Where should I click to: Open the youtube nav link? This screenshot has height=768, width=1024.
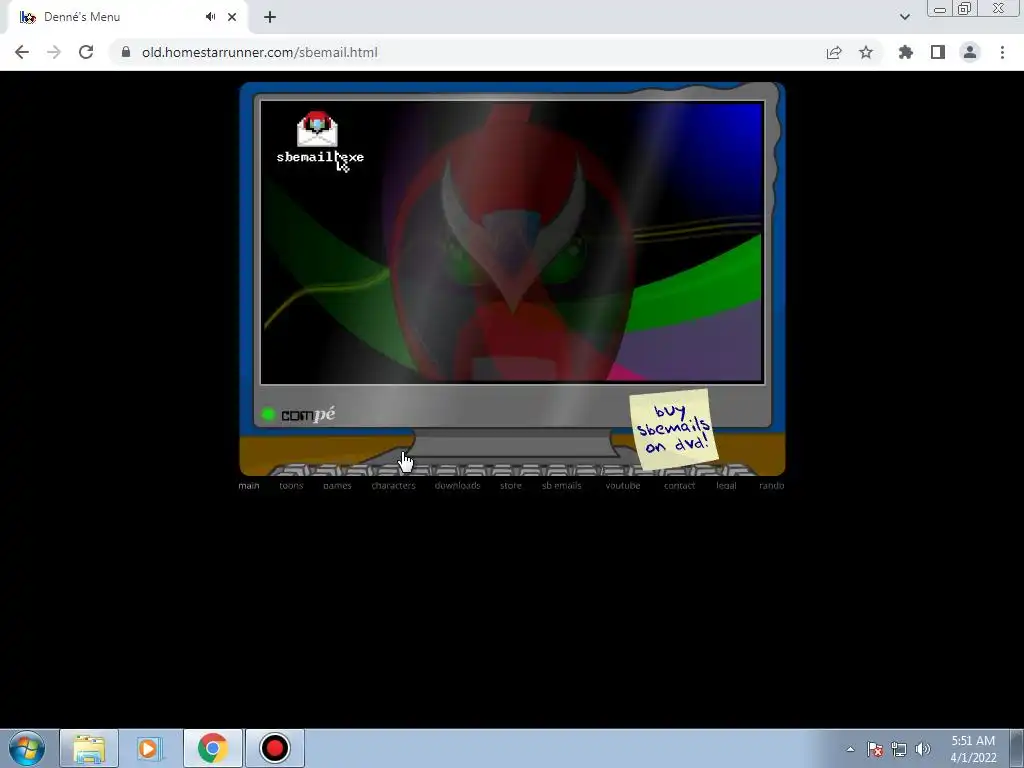coord(622,485)
